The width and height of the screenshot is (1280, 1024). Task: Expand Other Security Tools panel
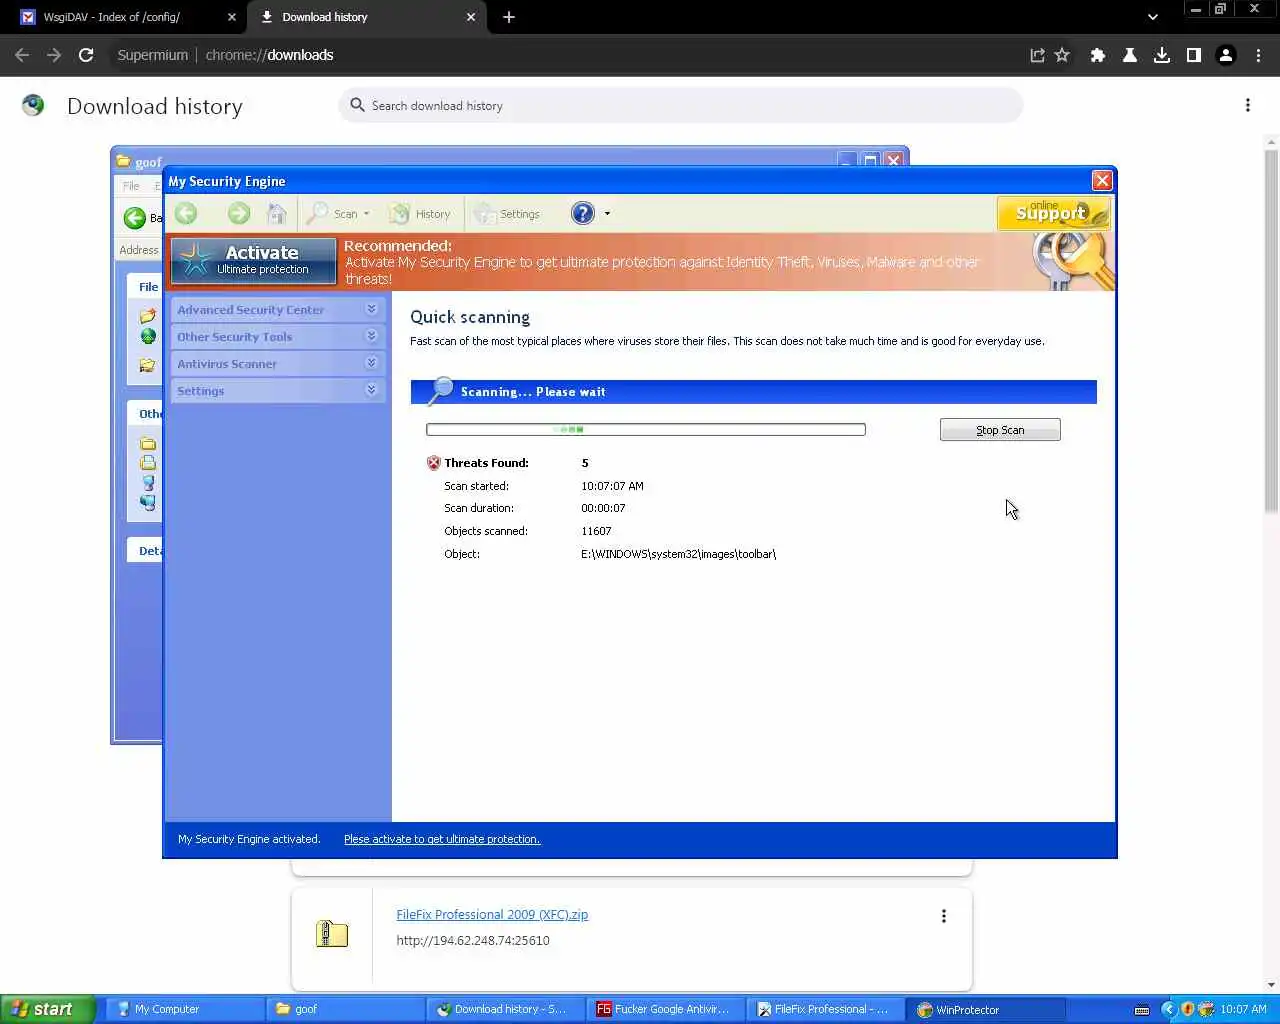pyautogui.click(x=277, y=337)
